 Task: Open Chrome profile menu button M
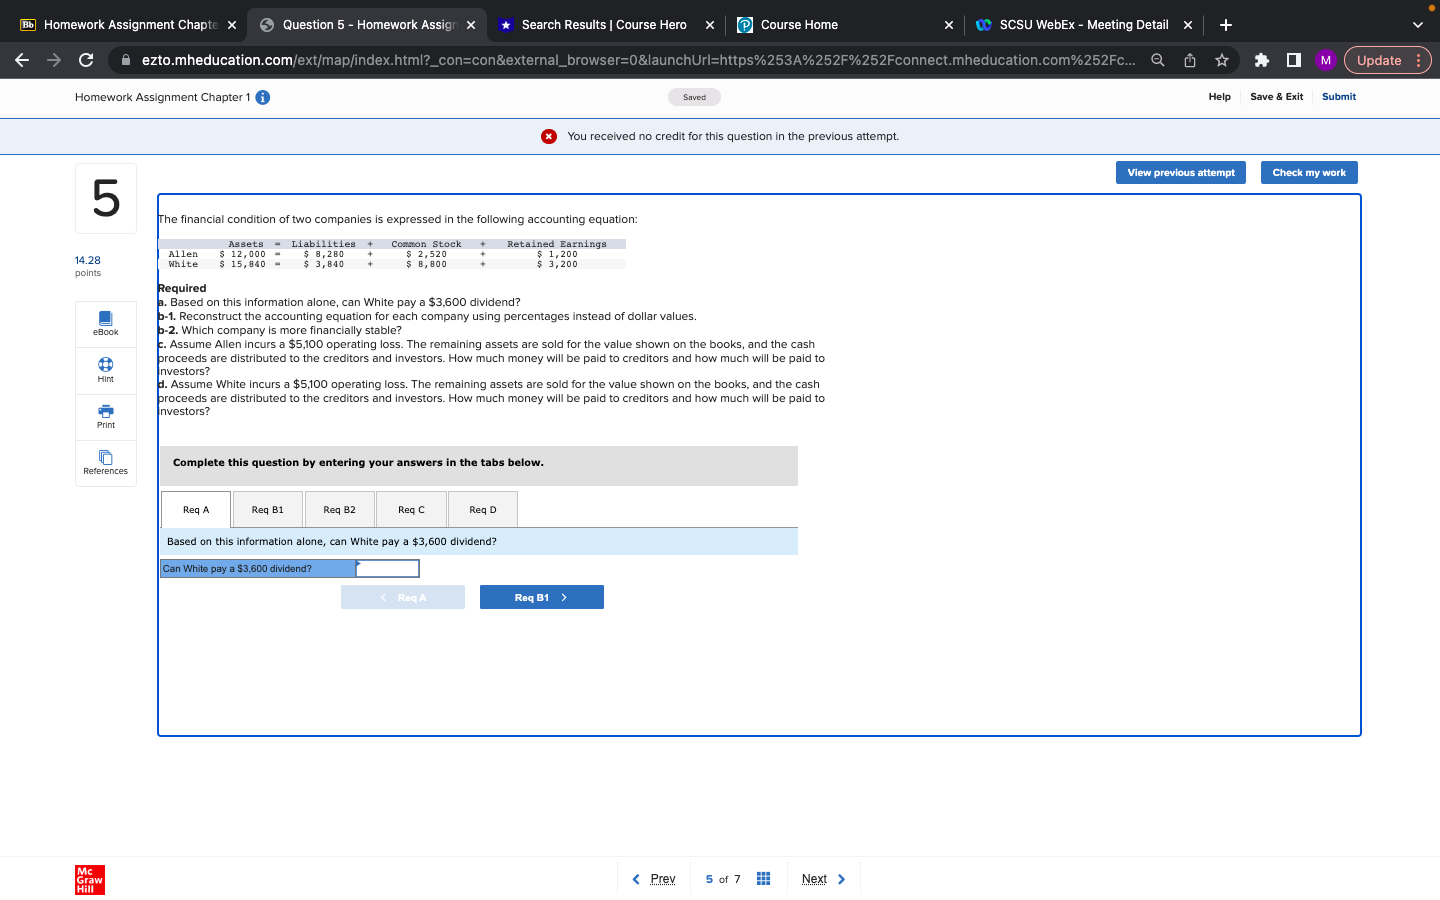pyautogui.click(x=1325, y=60)
